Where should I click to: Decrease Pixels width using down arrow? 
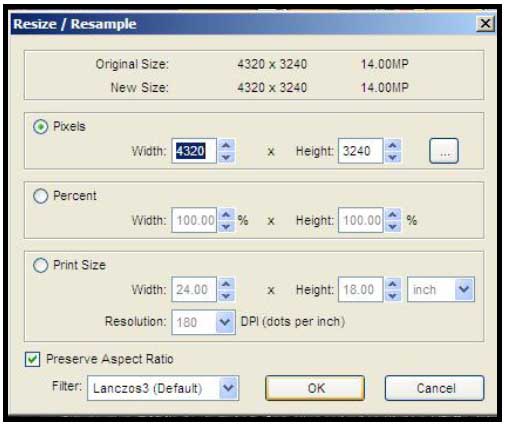226,157
